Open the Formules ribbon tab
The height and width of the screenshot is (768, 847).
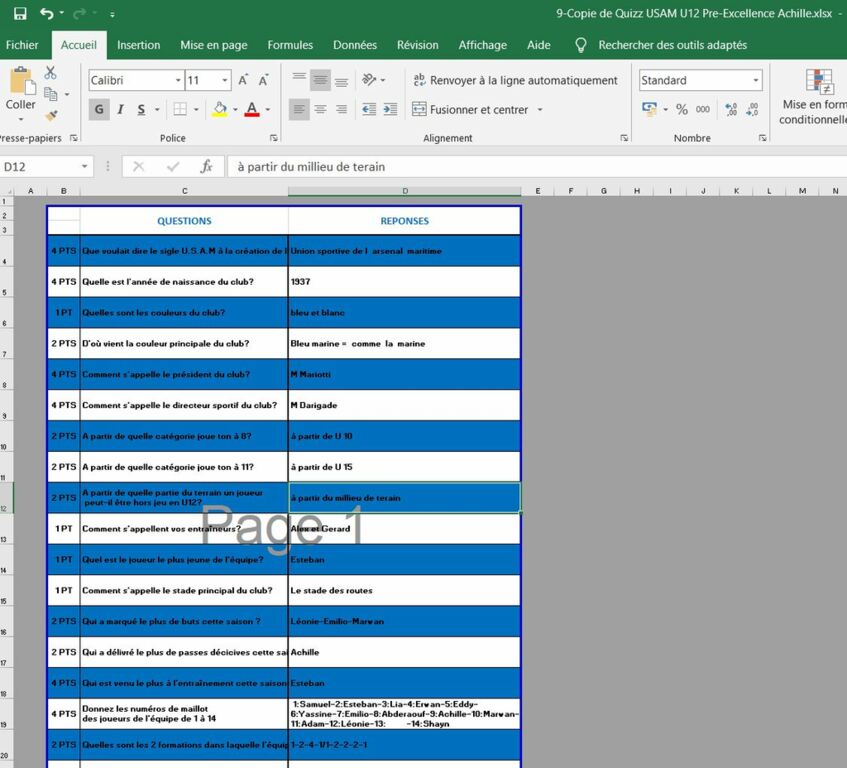click(290, 45)
